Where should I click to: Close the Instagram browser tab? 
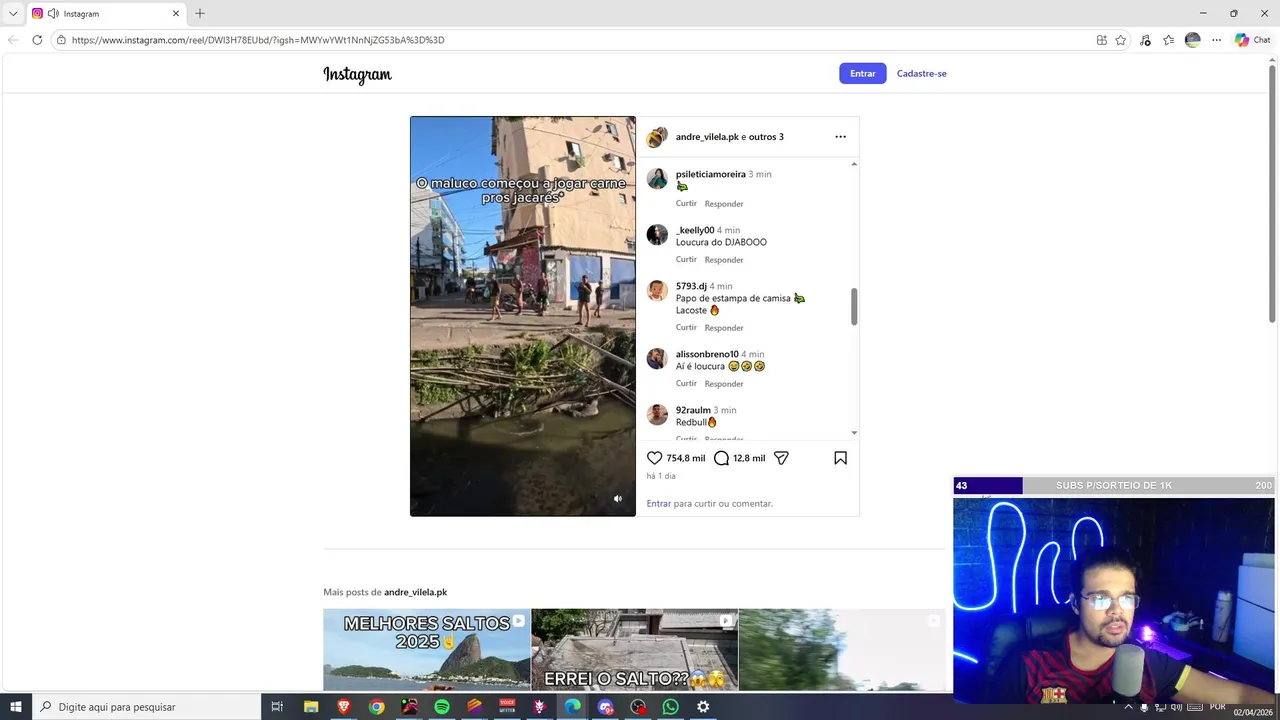coord(176,14)
